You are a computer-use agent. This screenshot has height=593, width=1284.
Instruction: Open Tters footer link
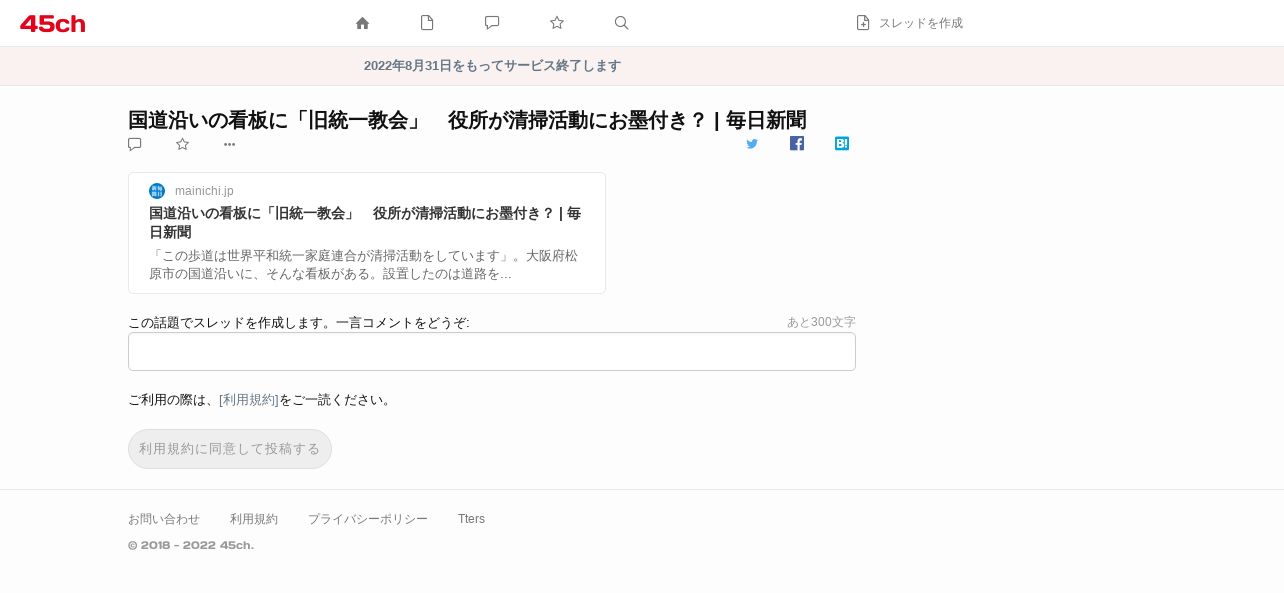(x=471, y=519)
